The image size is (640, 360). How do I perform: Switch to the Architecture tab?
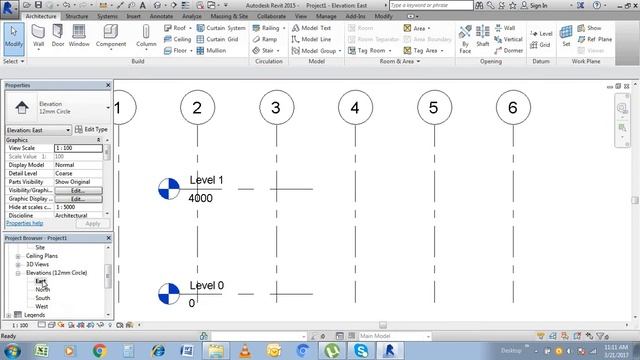coord(41,16)
